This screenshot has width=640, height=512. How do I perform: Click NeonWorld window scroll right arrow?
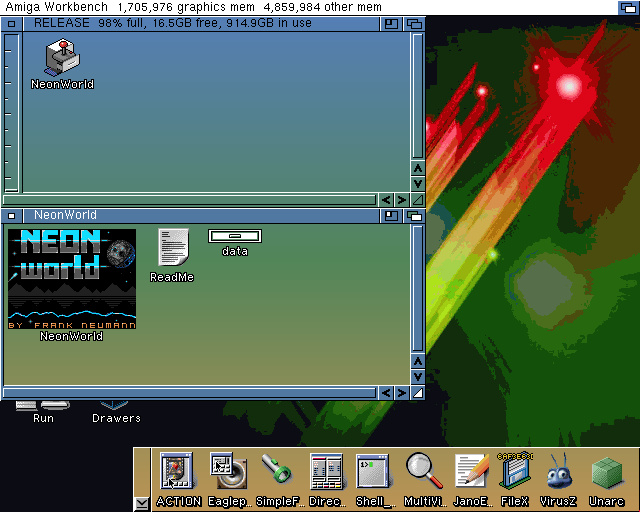coord(402,393)
